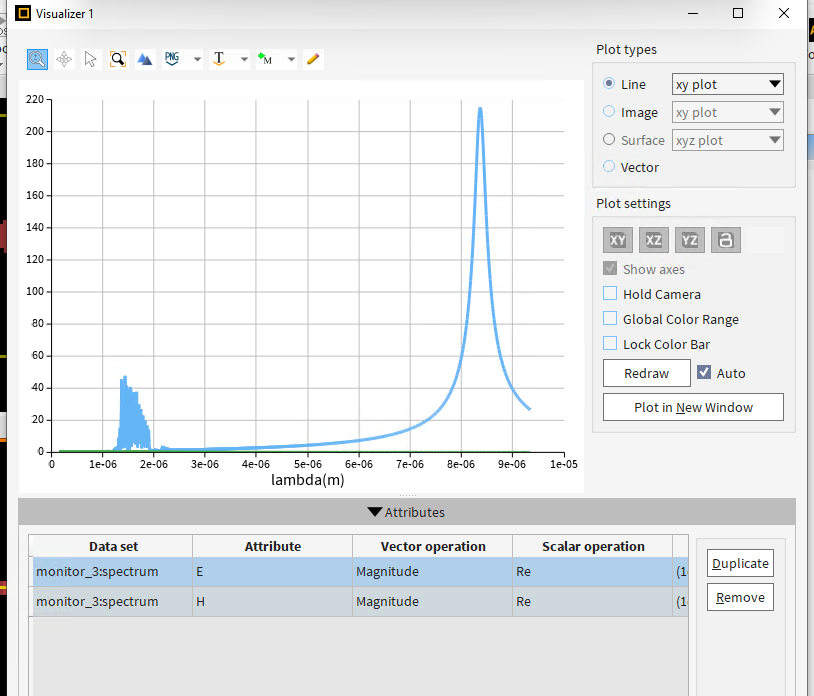Check the Global Color Range option
The height and width of the screenshot is (696, 814).
pos(610,319)
